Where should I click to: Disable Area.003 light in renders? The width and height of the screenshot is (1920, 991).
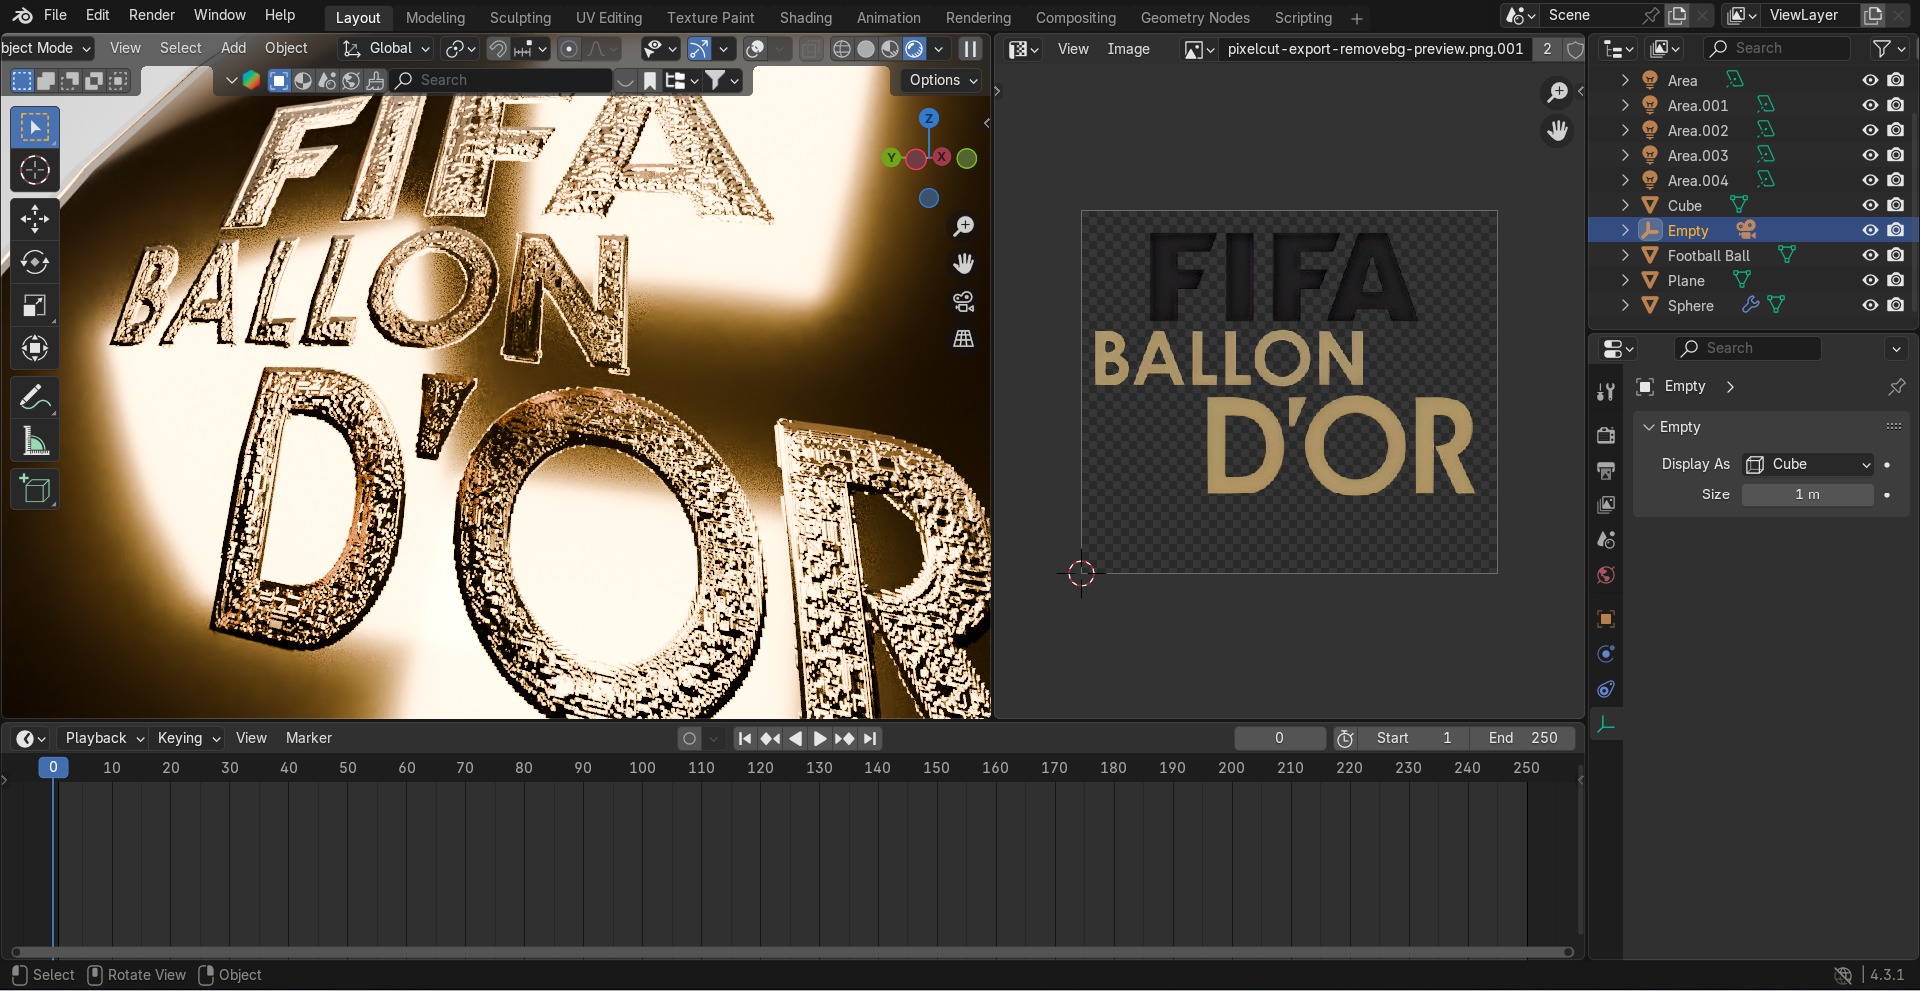[1896, 155]
